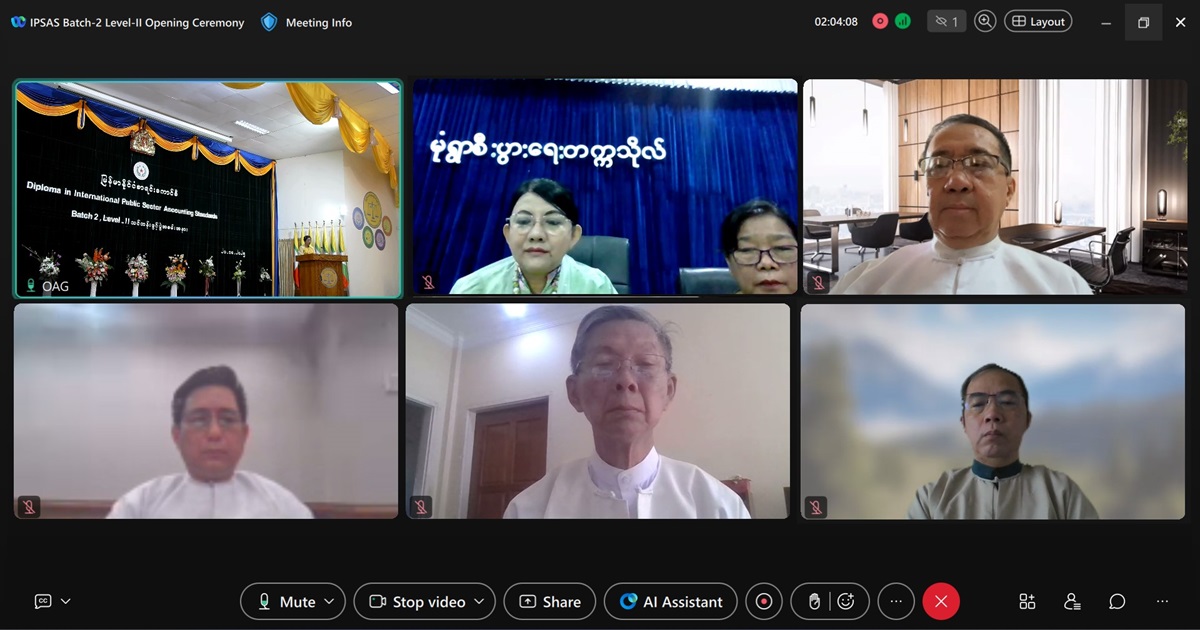Viewport: 1200px width, 630px height.
Task: Click the Share button
Action: tap(550, 601)
